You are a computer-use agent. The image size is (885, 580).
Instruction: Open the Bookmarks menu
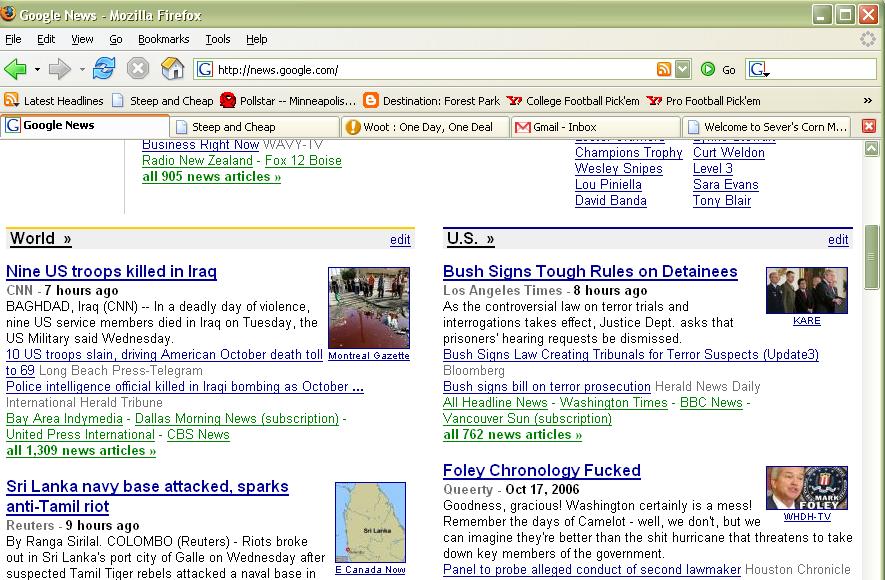pyautogui.click(x=163, y=39)
